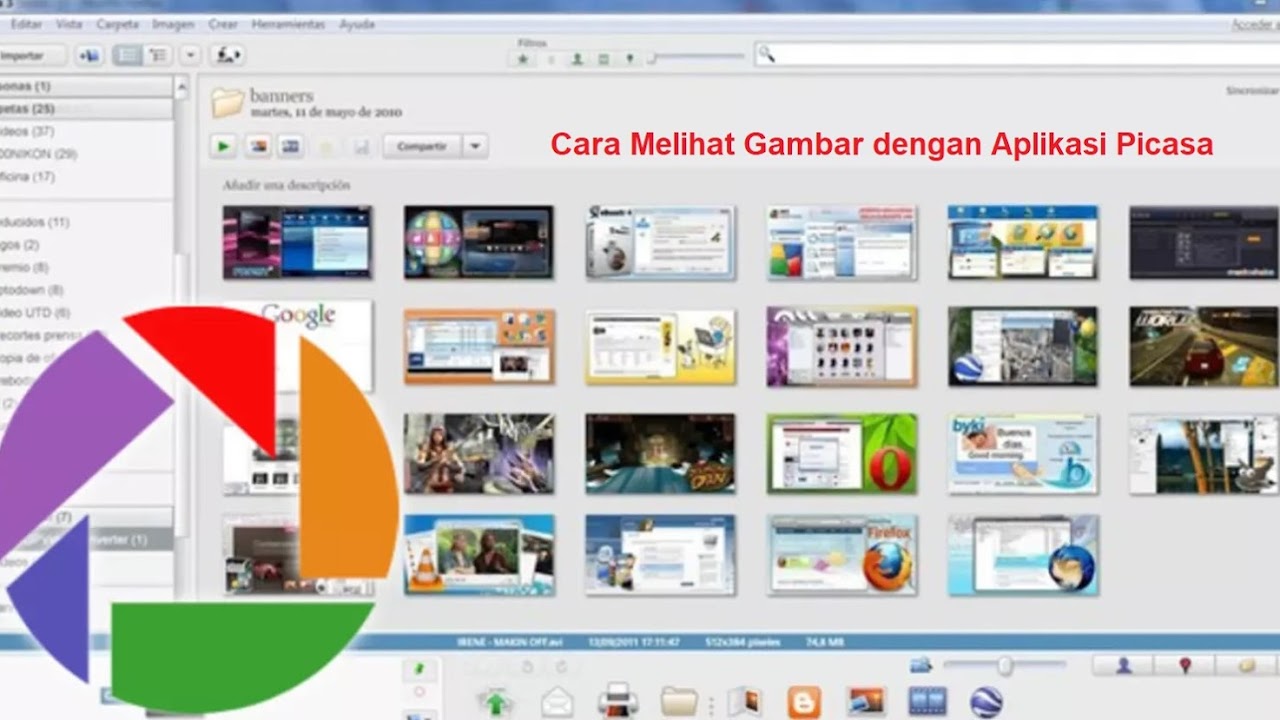
Task: Click the magnifier icon in search box
Action: (x=766, y=54)
